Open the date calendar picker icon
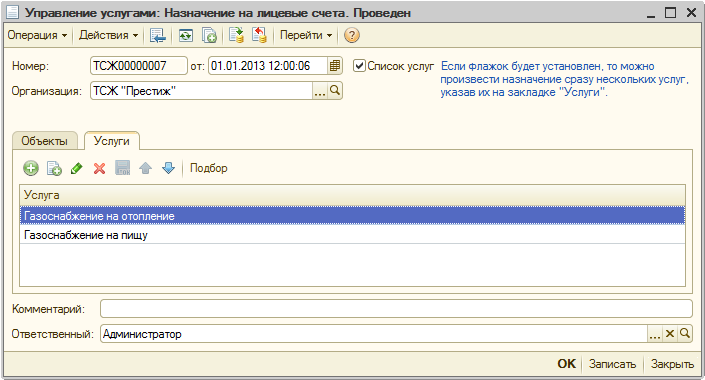 [x=335, y=66]
